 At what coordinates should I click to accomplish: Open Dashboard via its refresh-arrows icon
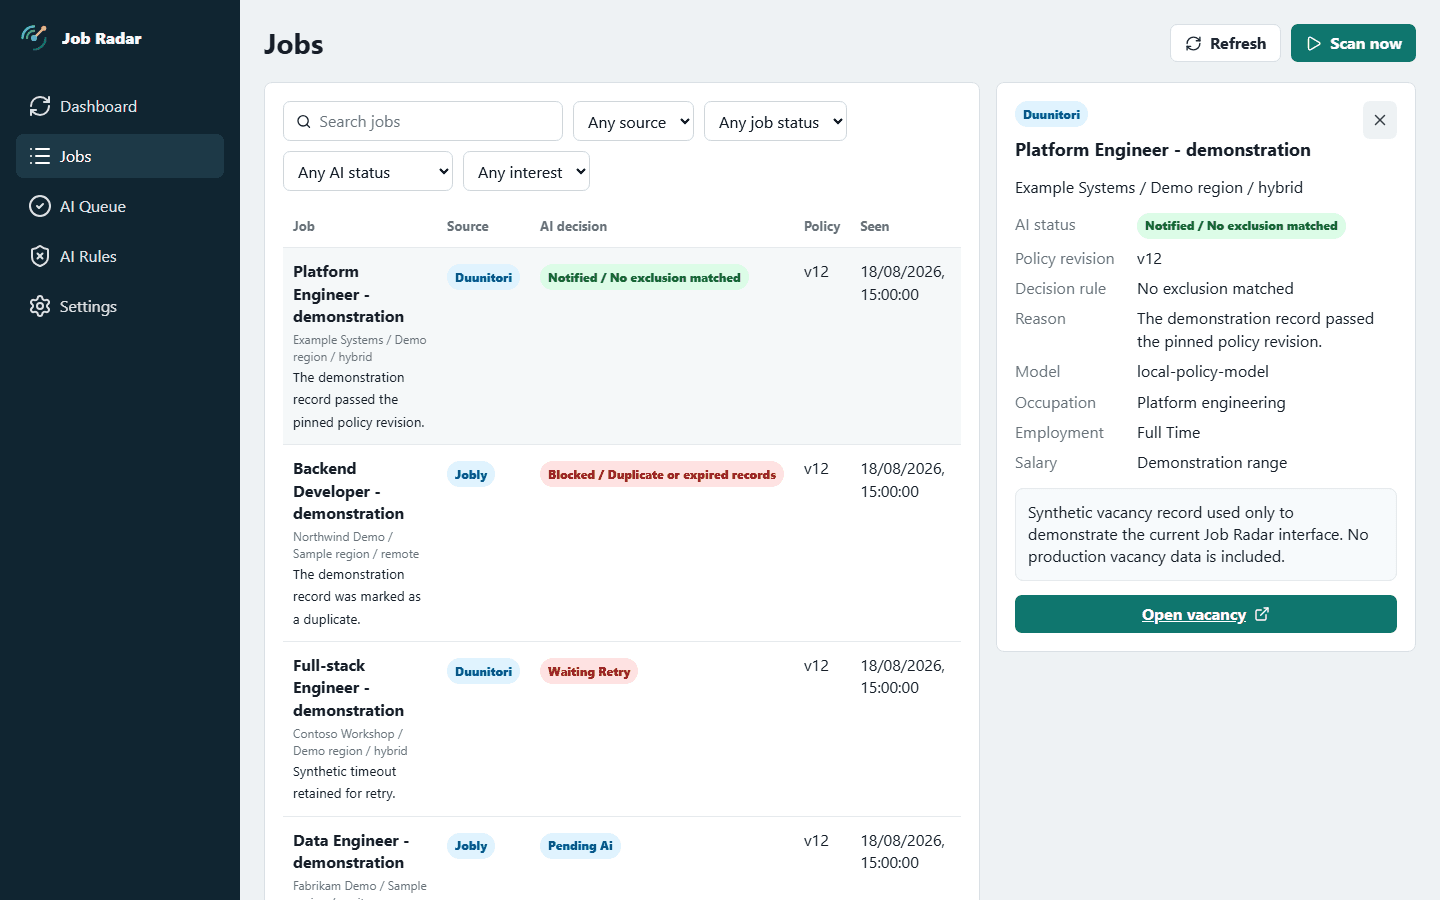[x=40, y=106]
